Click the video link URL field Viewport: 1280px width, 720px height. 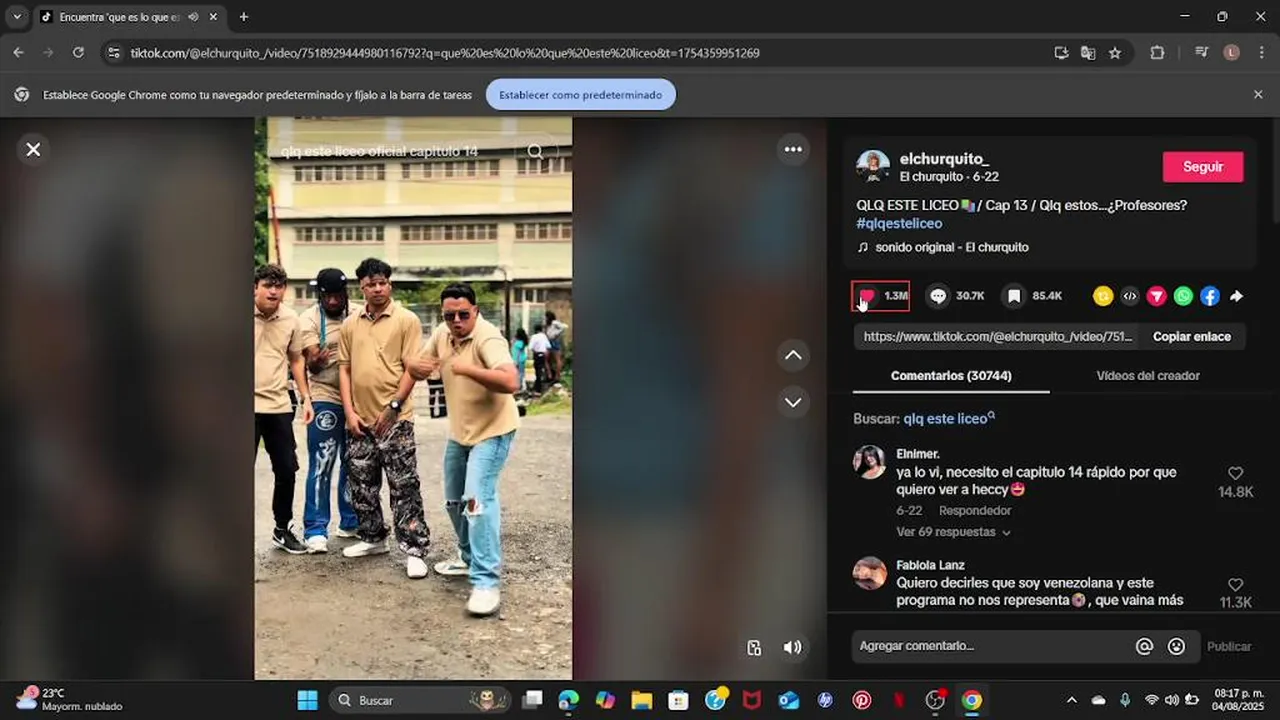[997, 337]
